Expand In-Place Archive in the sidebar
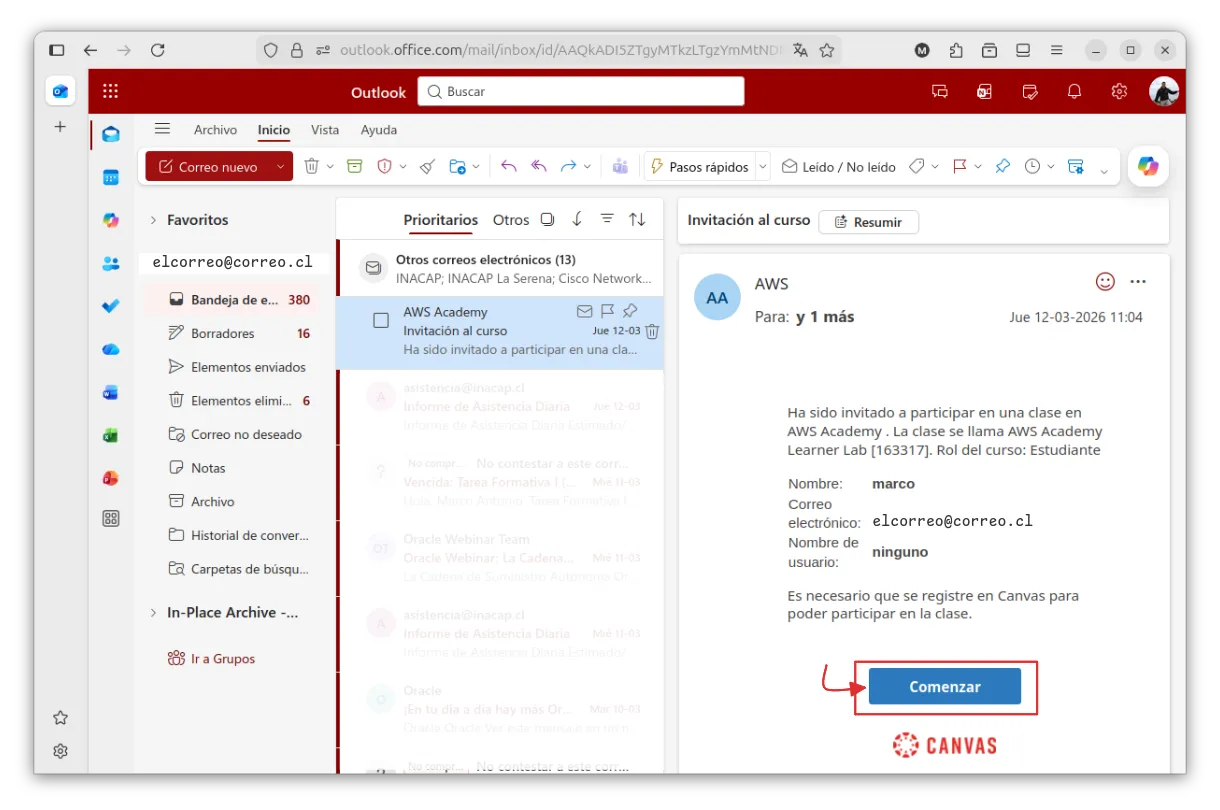The width and height of the screenshot is (1220, 810). coord(152,612)
